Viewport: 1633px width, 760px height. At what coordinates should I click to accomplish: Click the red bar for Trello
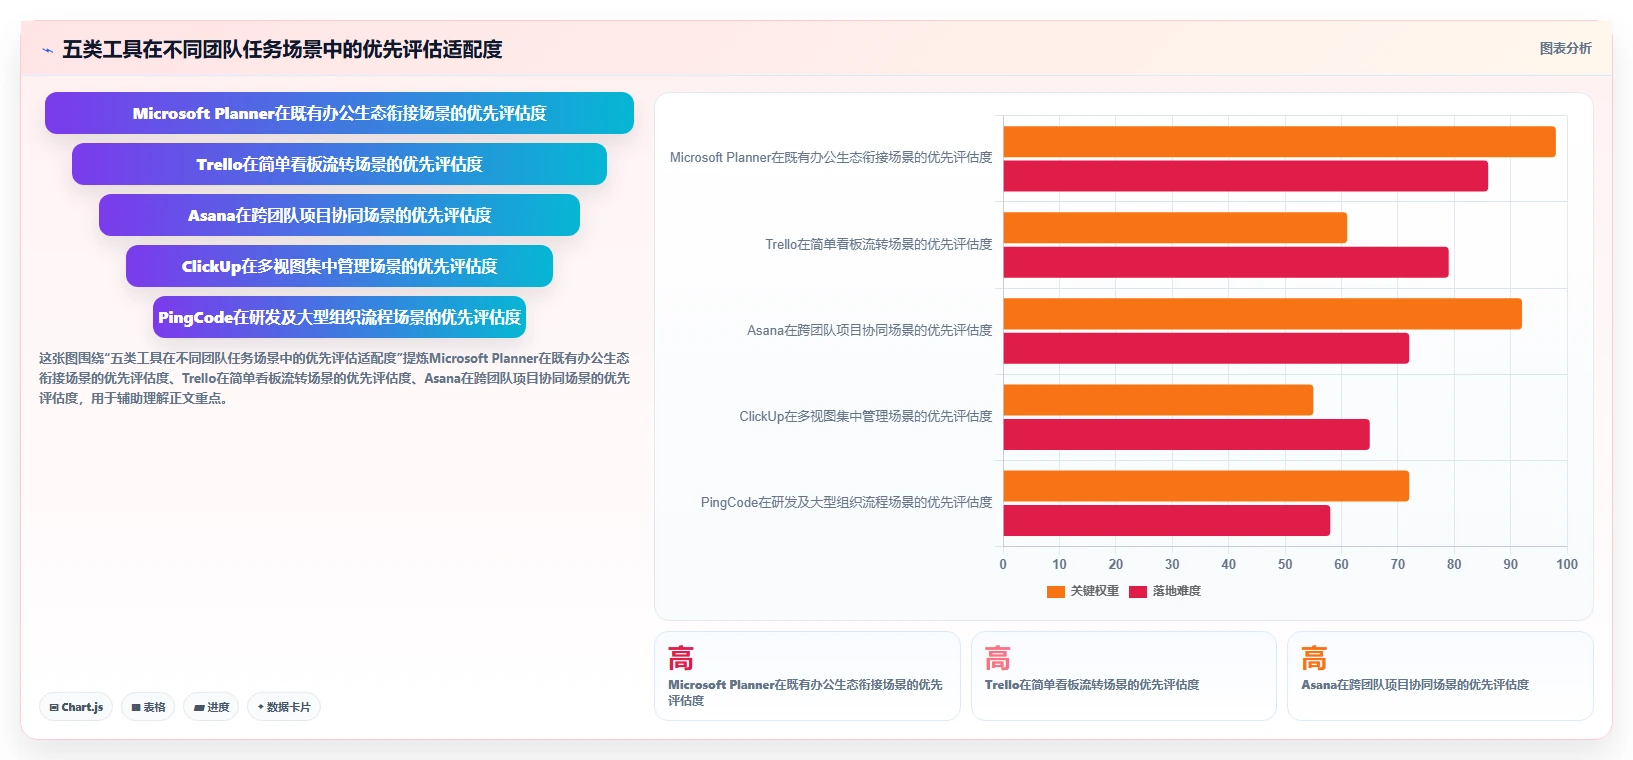1226,262
